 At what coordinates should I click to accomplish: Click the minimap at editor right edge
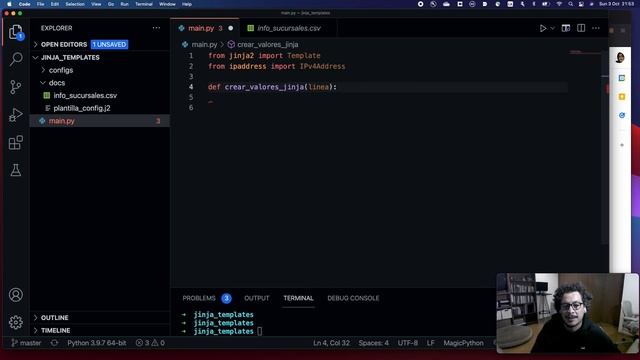coord(585,52)
